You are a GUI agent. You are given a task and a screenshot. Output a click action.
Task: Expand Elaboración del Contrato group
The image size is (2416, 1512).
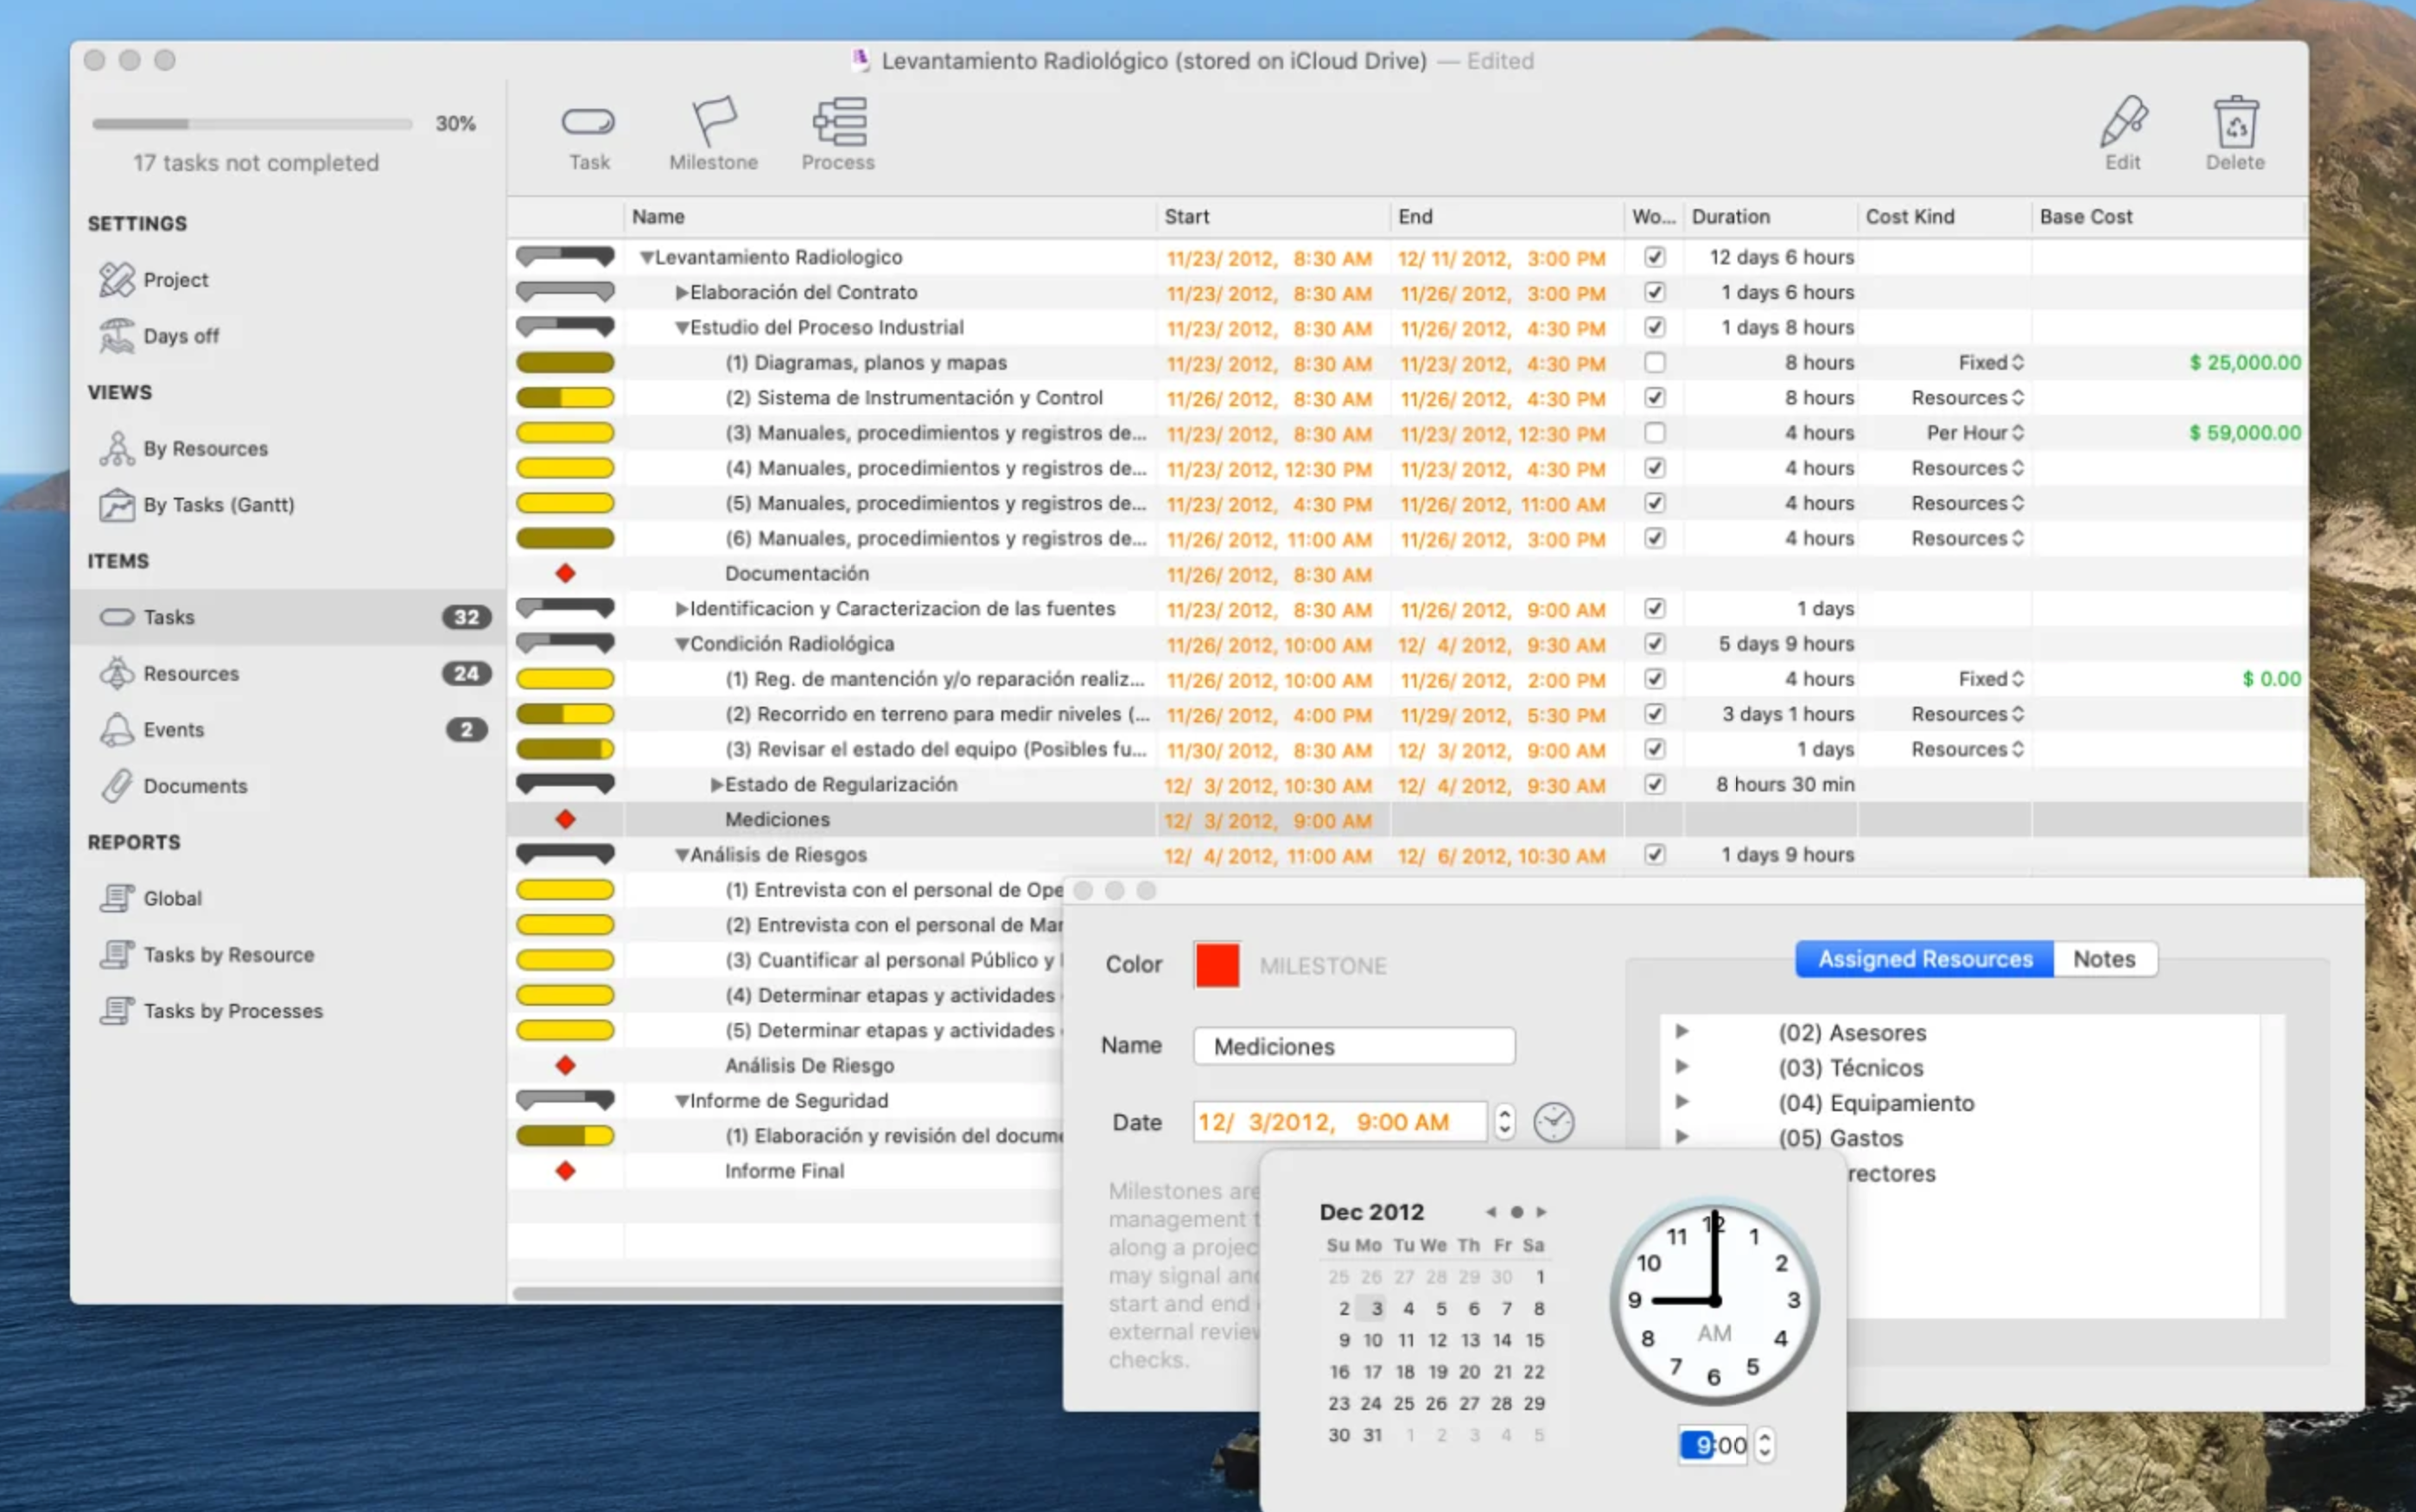[x=681, y=293]
